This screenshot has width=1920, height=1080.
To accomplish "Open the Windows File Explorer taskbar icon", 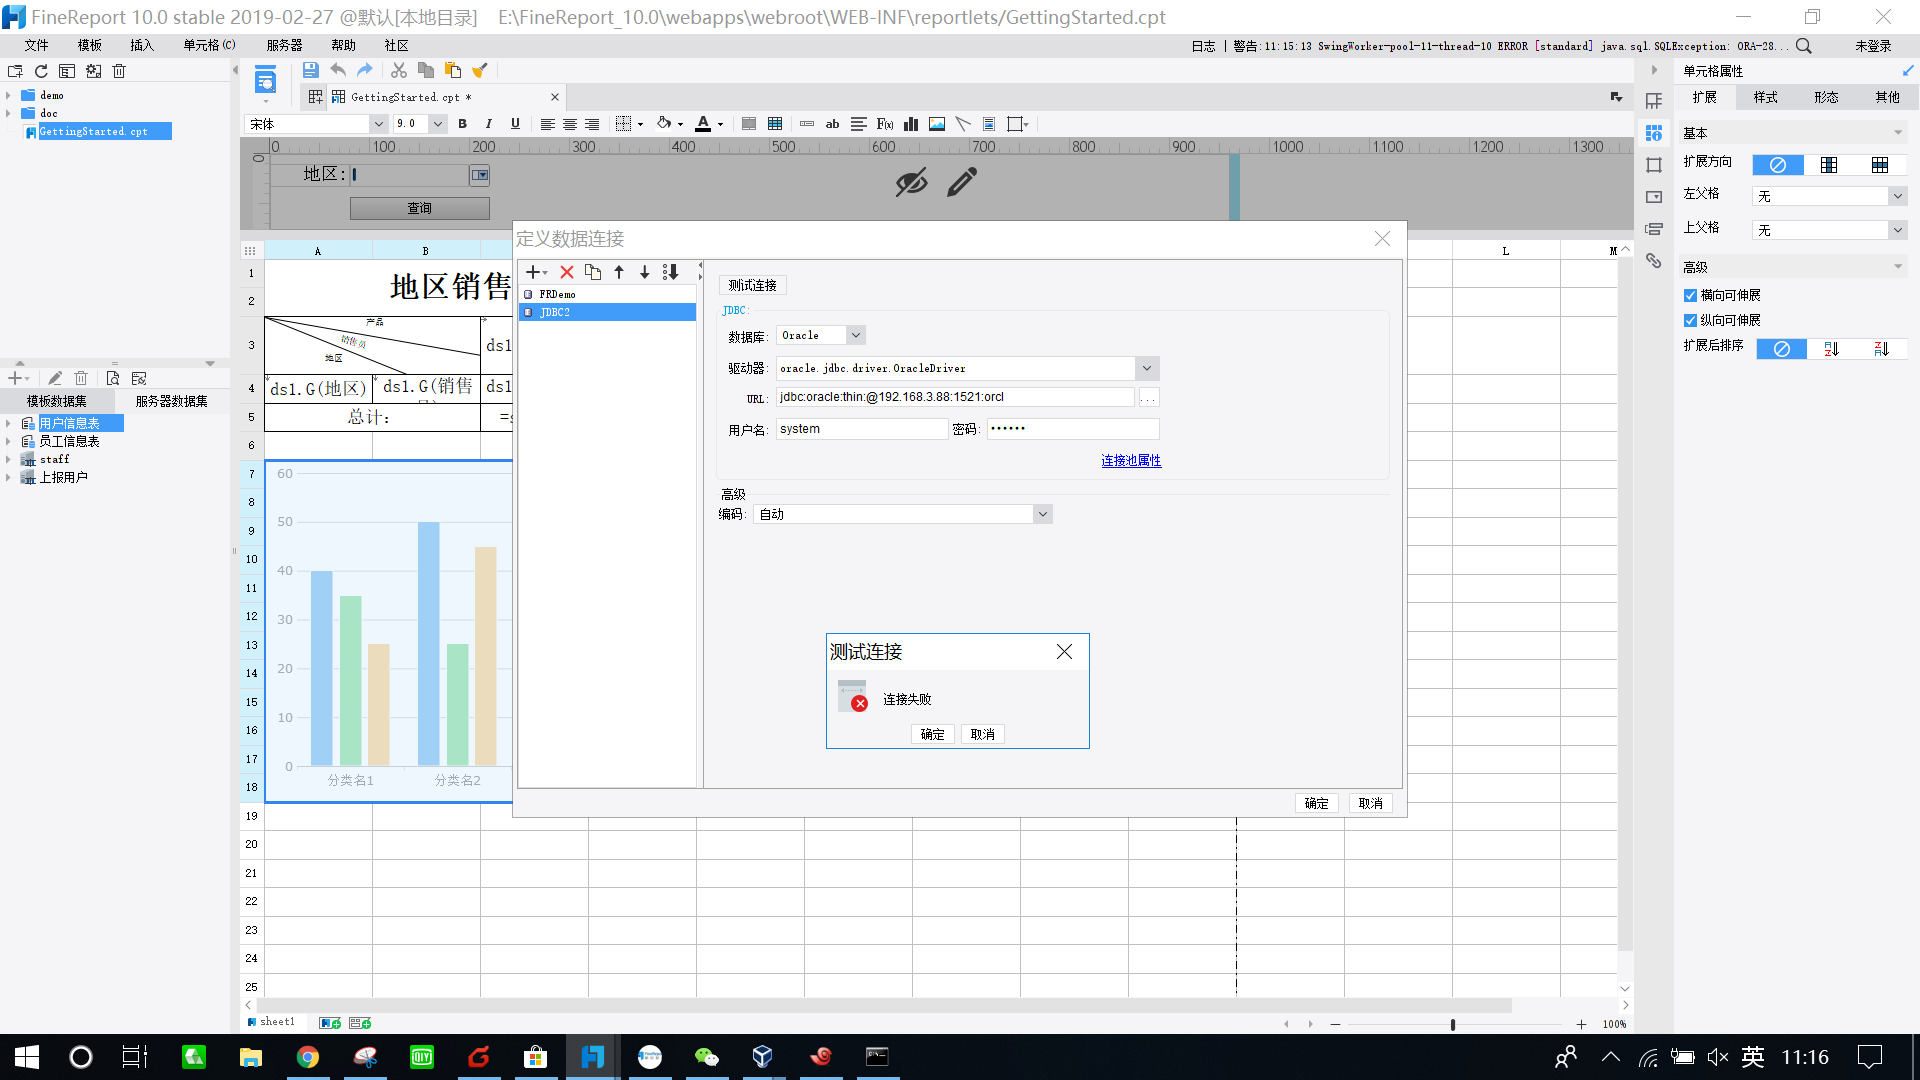I will pyautogui.click(x=250, y=1057).
